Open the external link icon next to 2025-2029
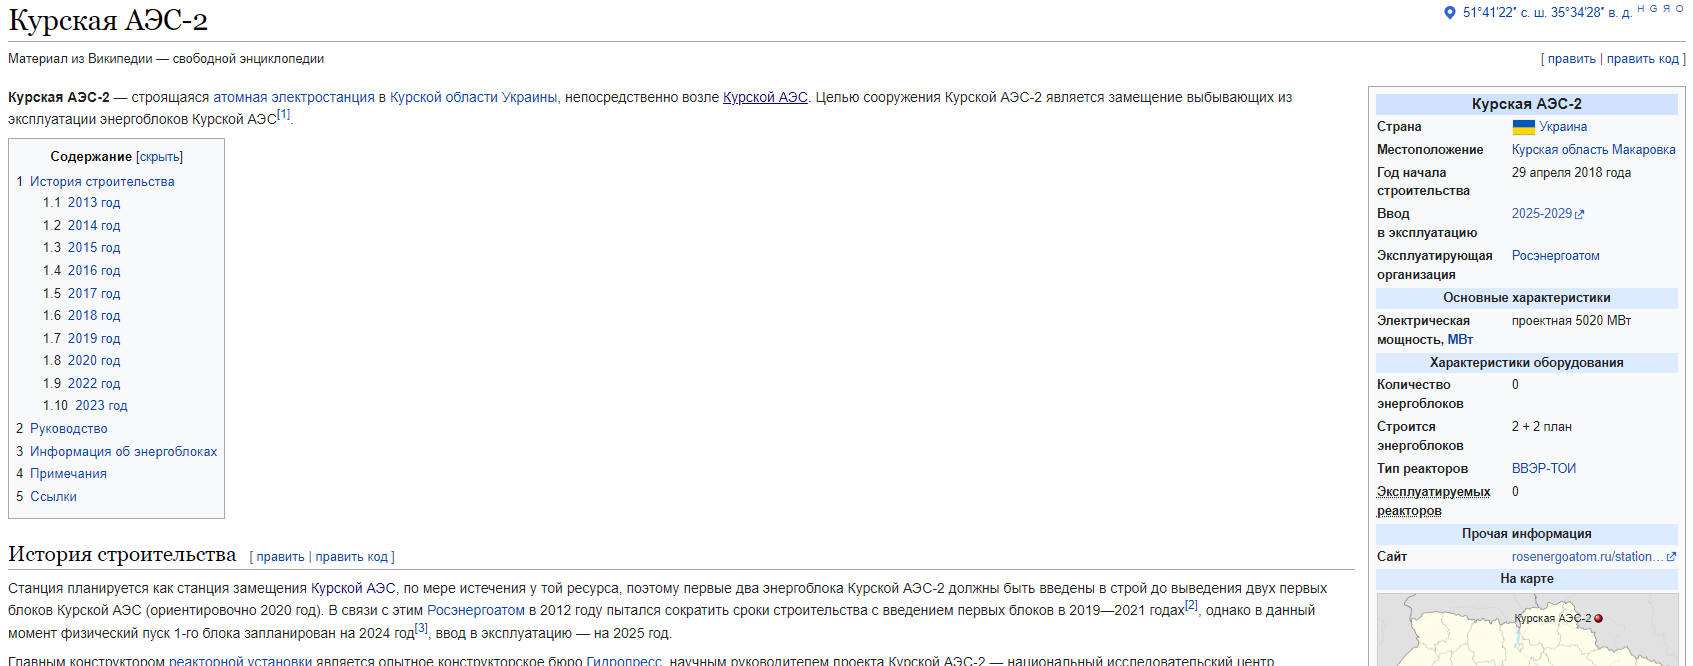 tap(1580, 214)
